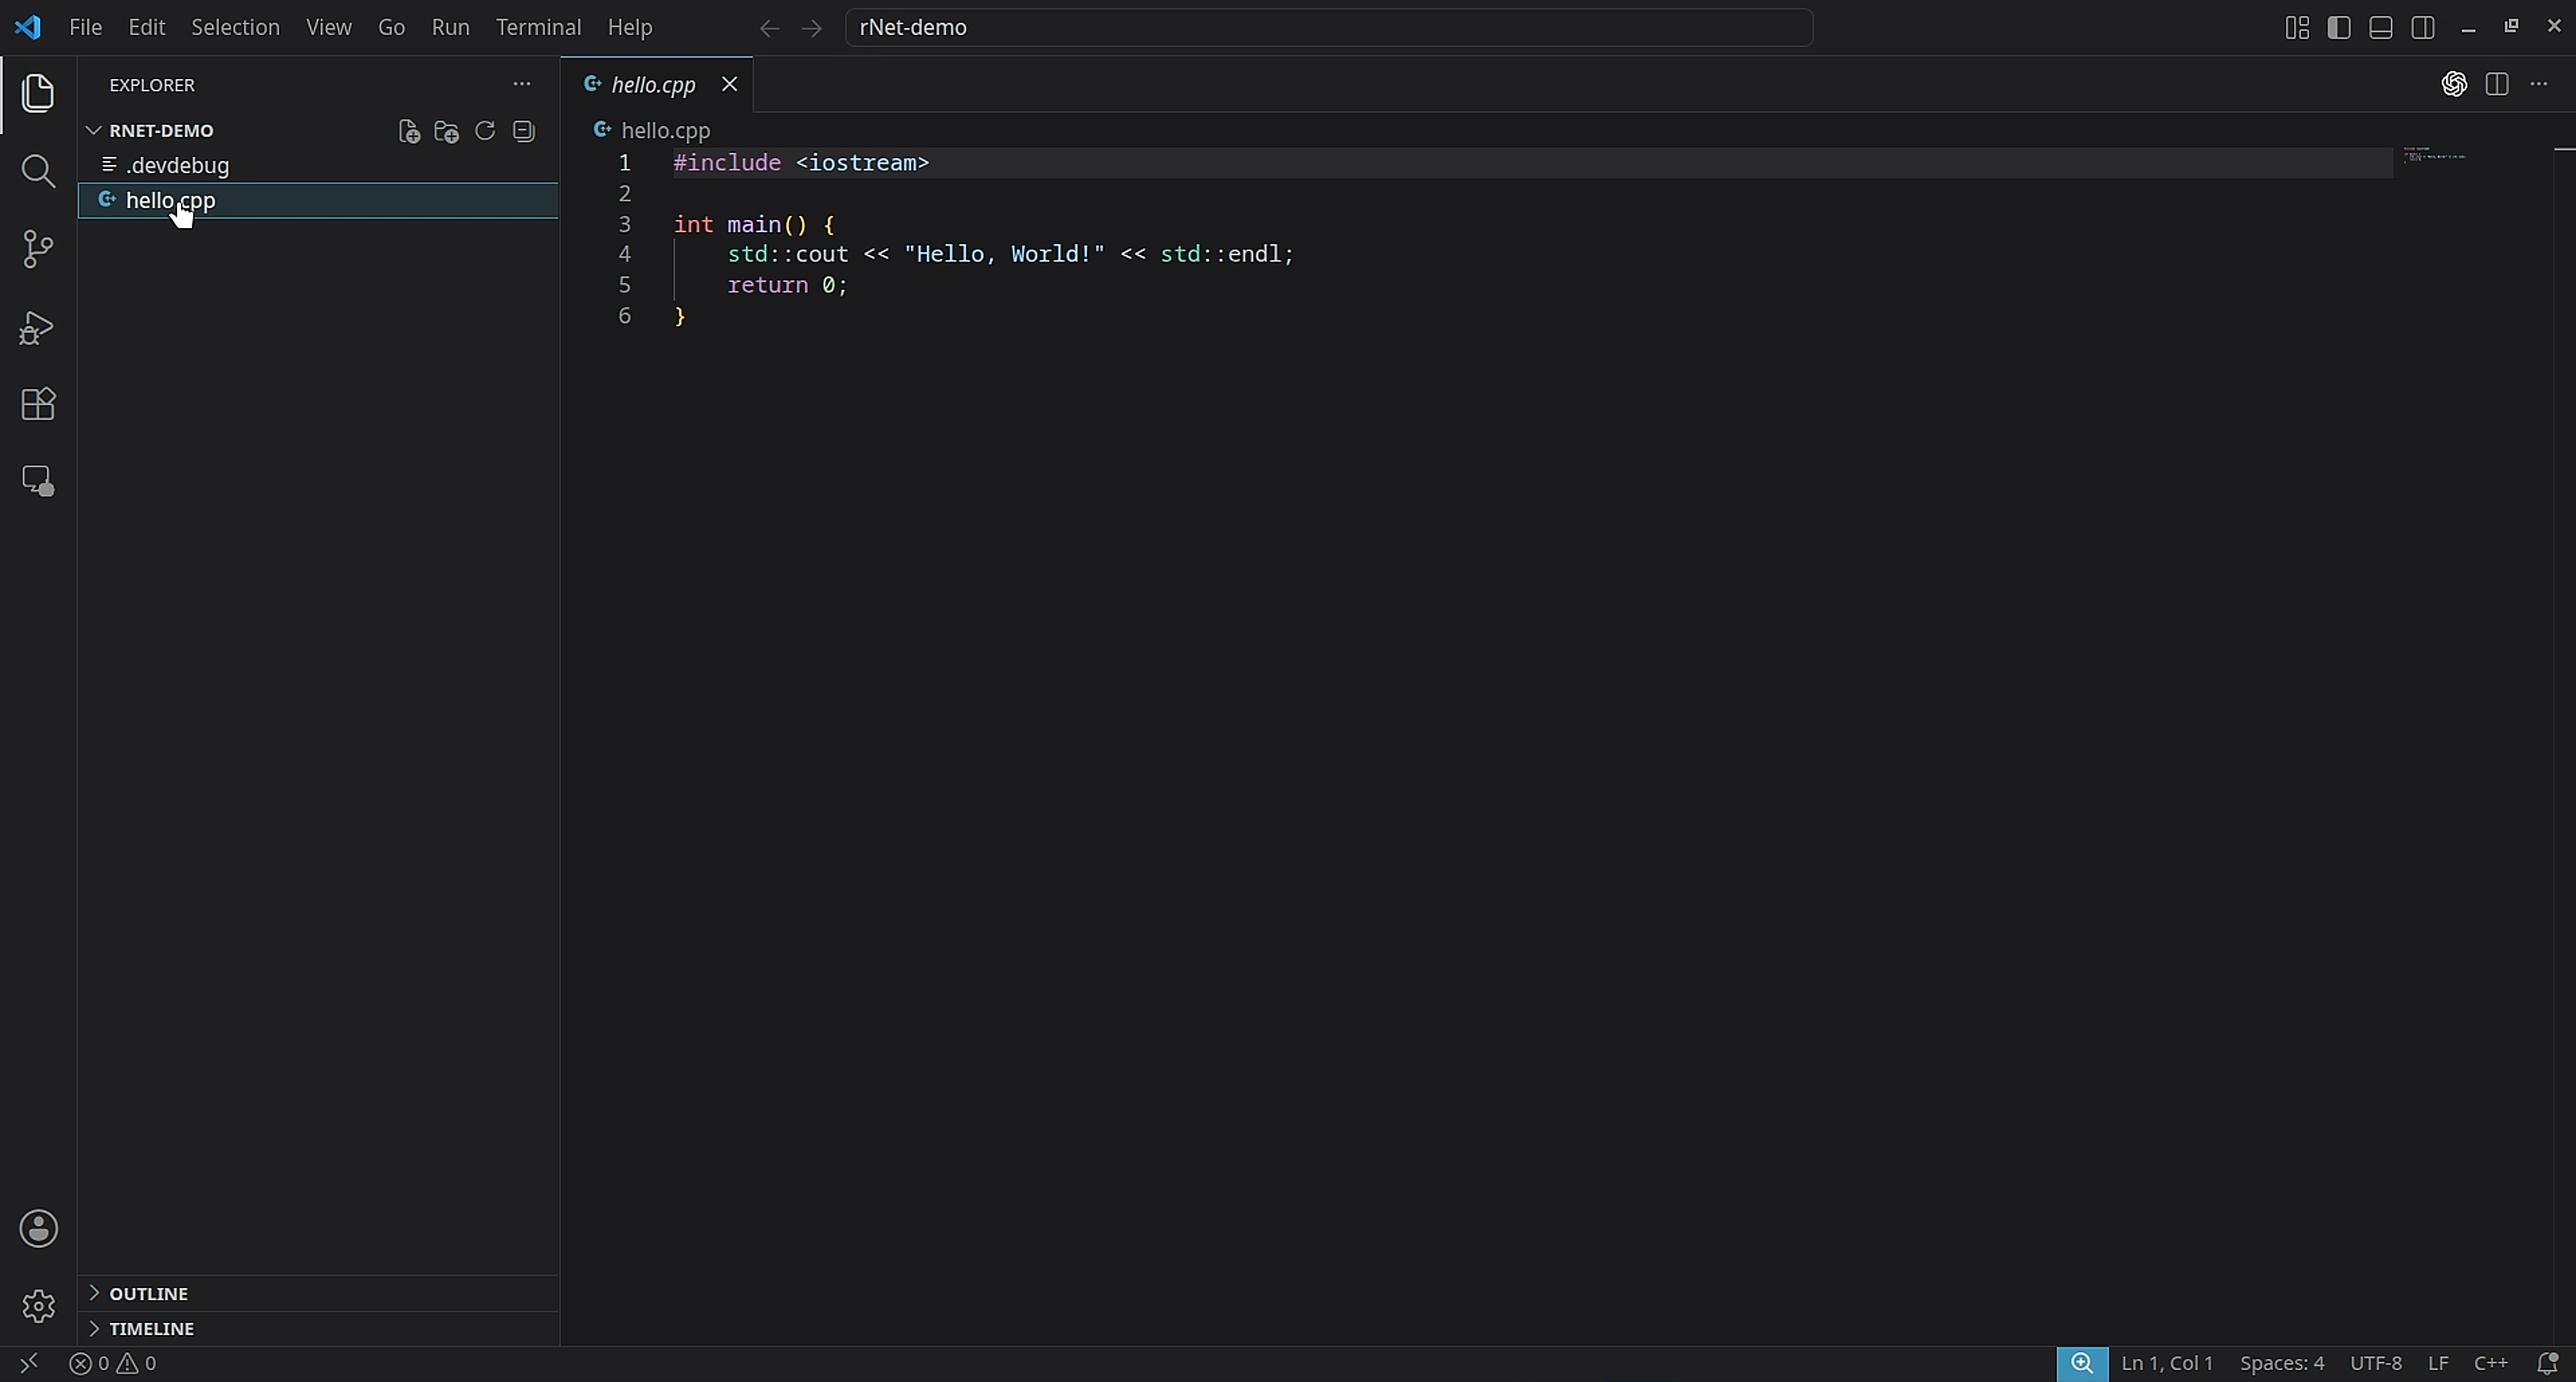Viewport: 2576px width, 1382px height.
Task: Open the File menu
Action: tap(86, 27)
